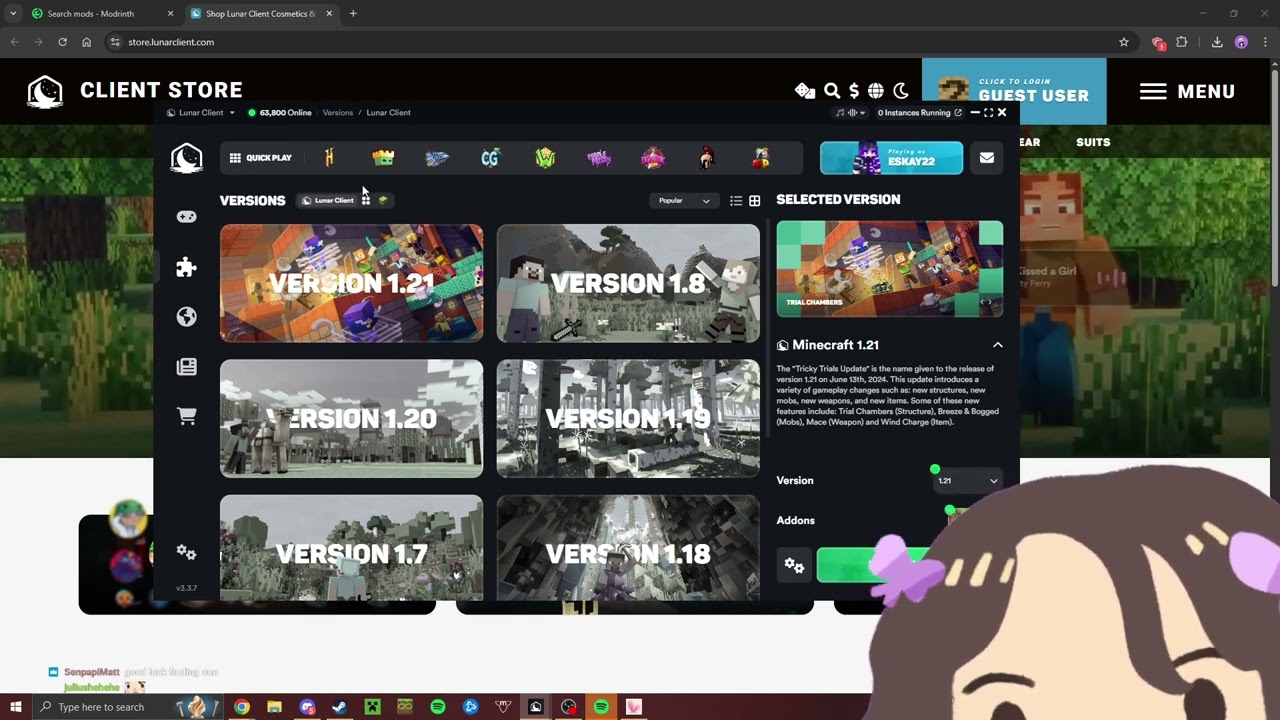1280x720 pixels.
Task: Open the browser extensions puzzle icon
Action: (1182, 42)
